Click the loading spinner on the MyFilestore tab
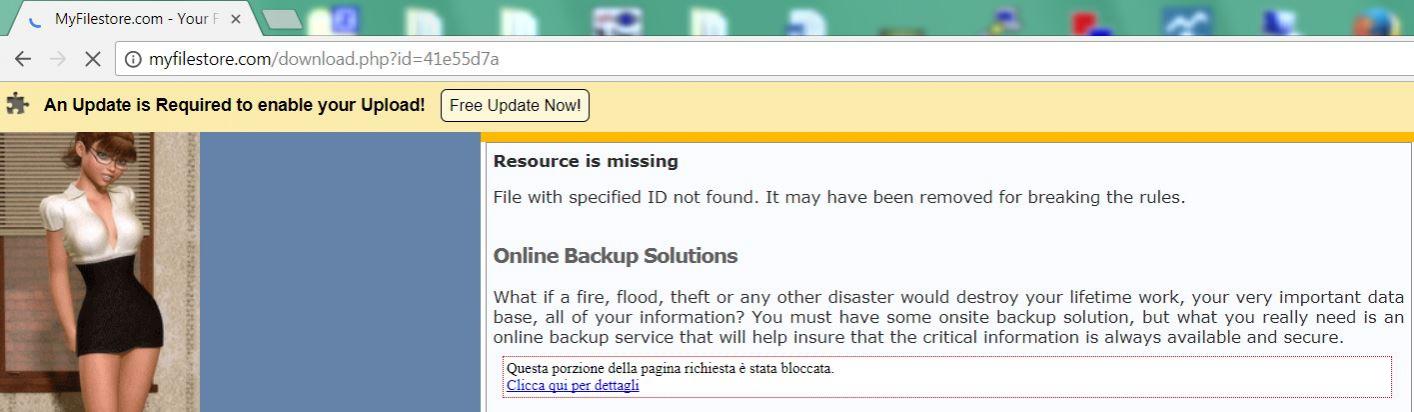This screenshot has width=1414, height=412. tap(36, 19)
